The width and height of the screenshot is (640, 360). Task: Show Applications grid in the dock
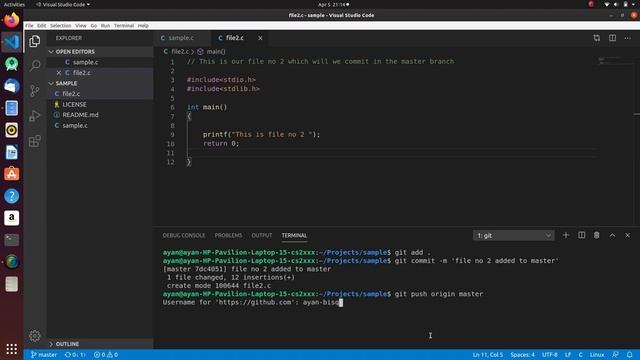(x=11, y=349)
